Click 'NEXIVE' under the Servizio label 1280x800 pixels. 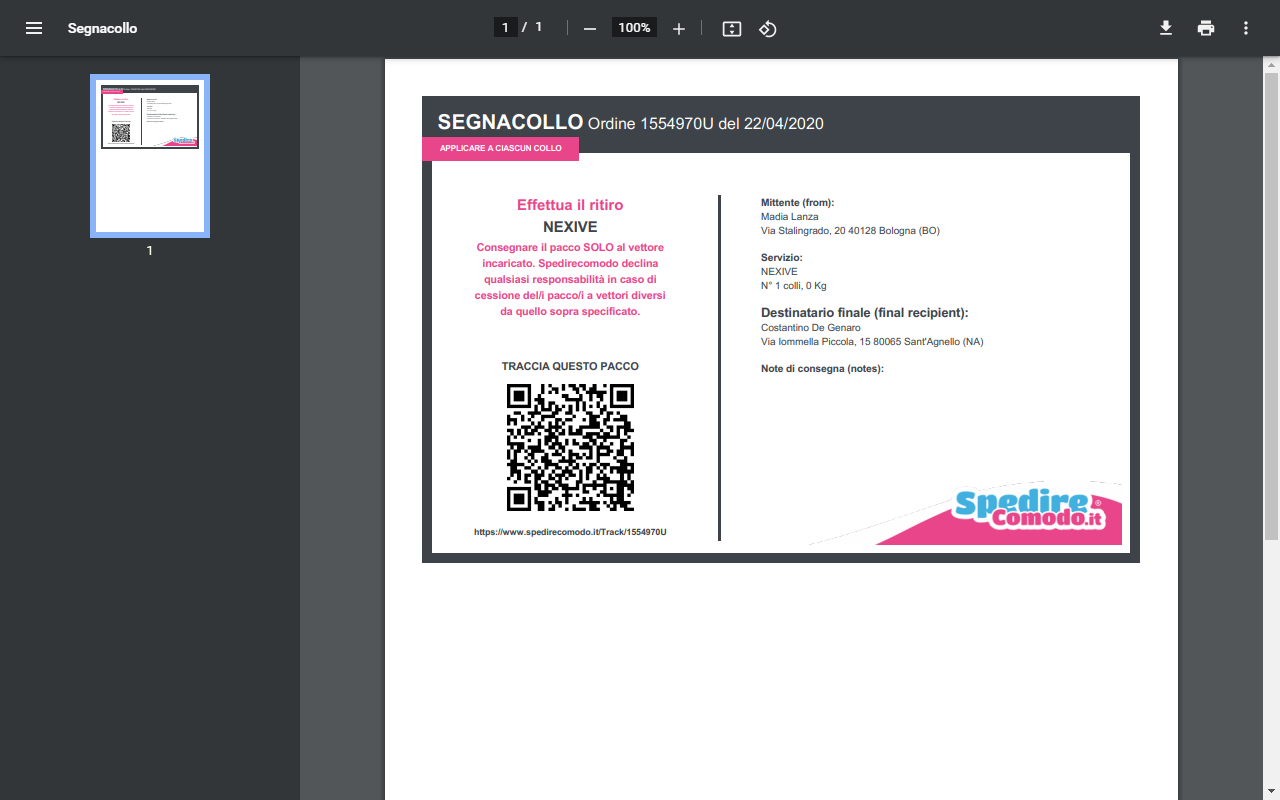779,272
